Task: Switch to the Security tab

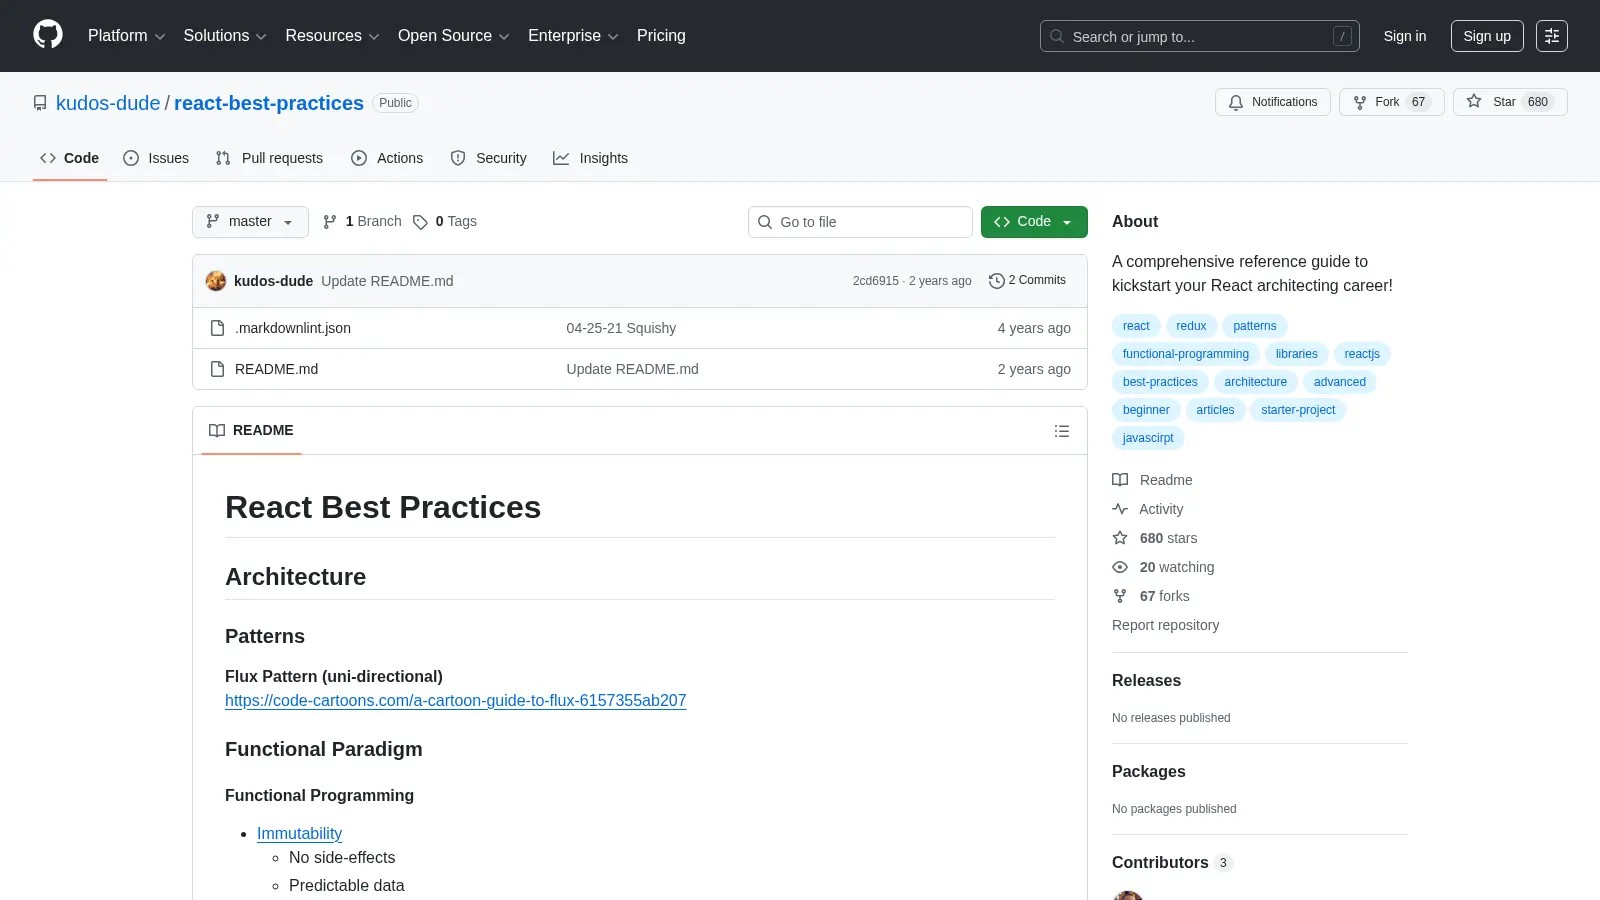Action: coord(488,158)
